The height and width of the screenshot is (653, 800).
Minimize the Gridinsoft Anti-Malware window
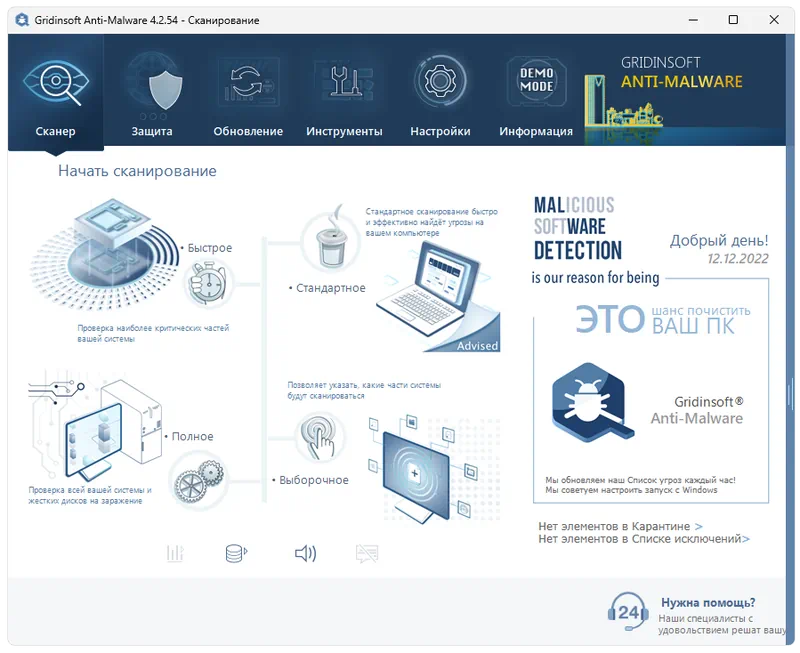tap(693, 20)
